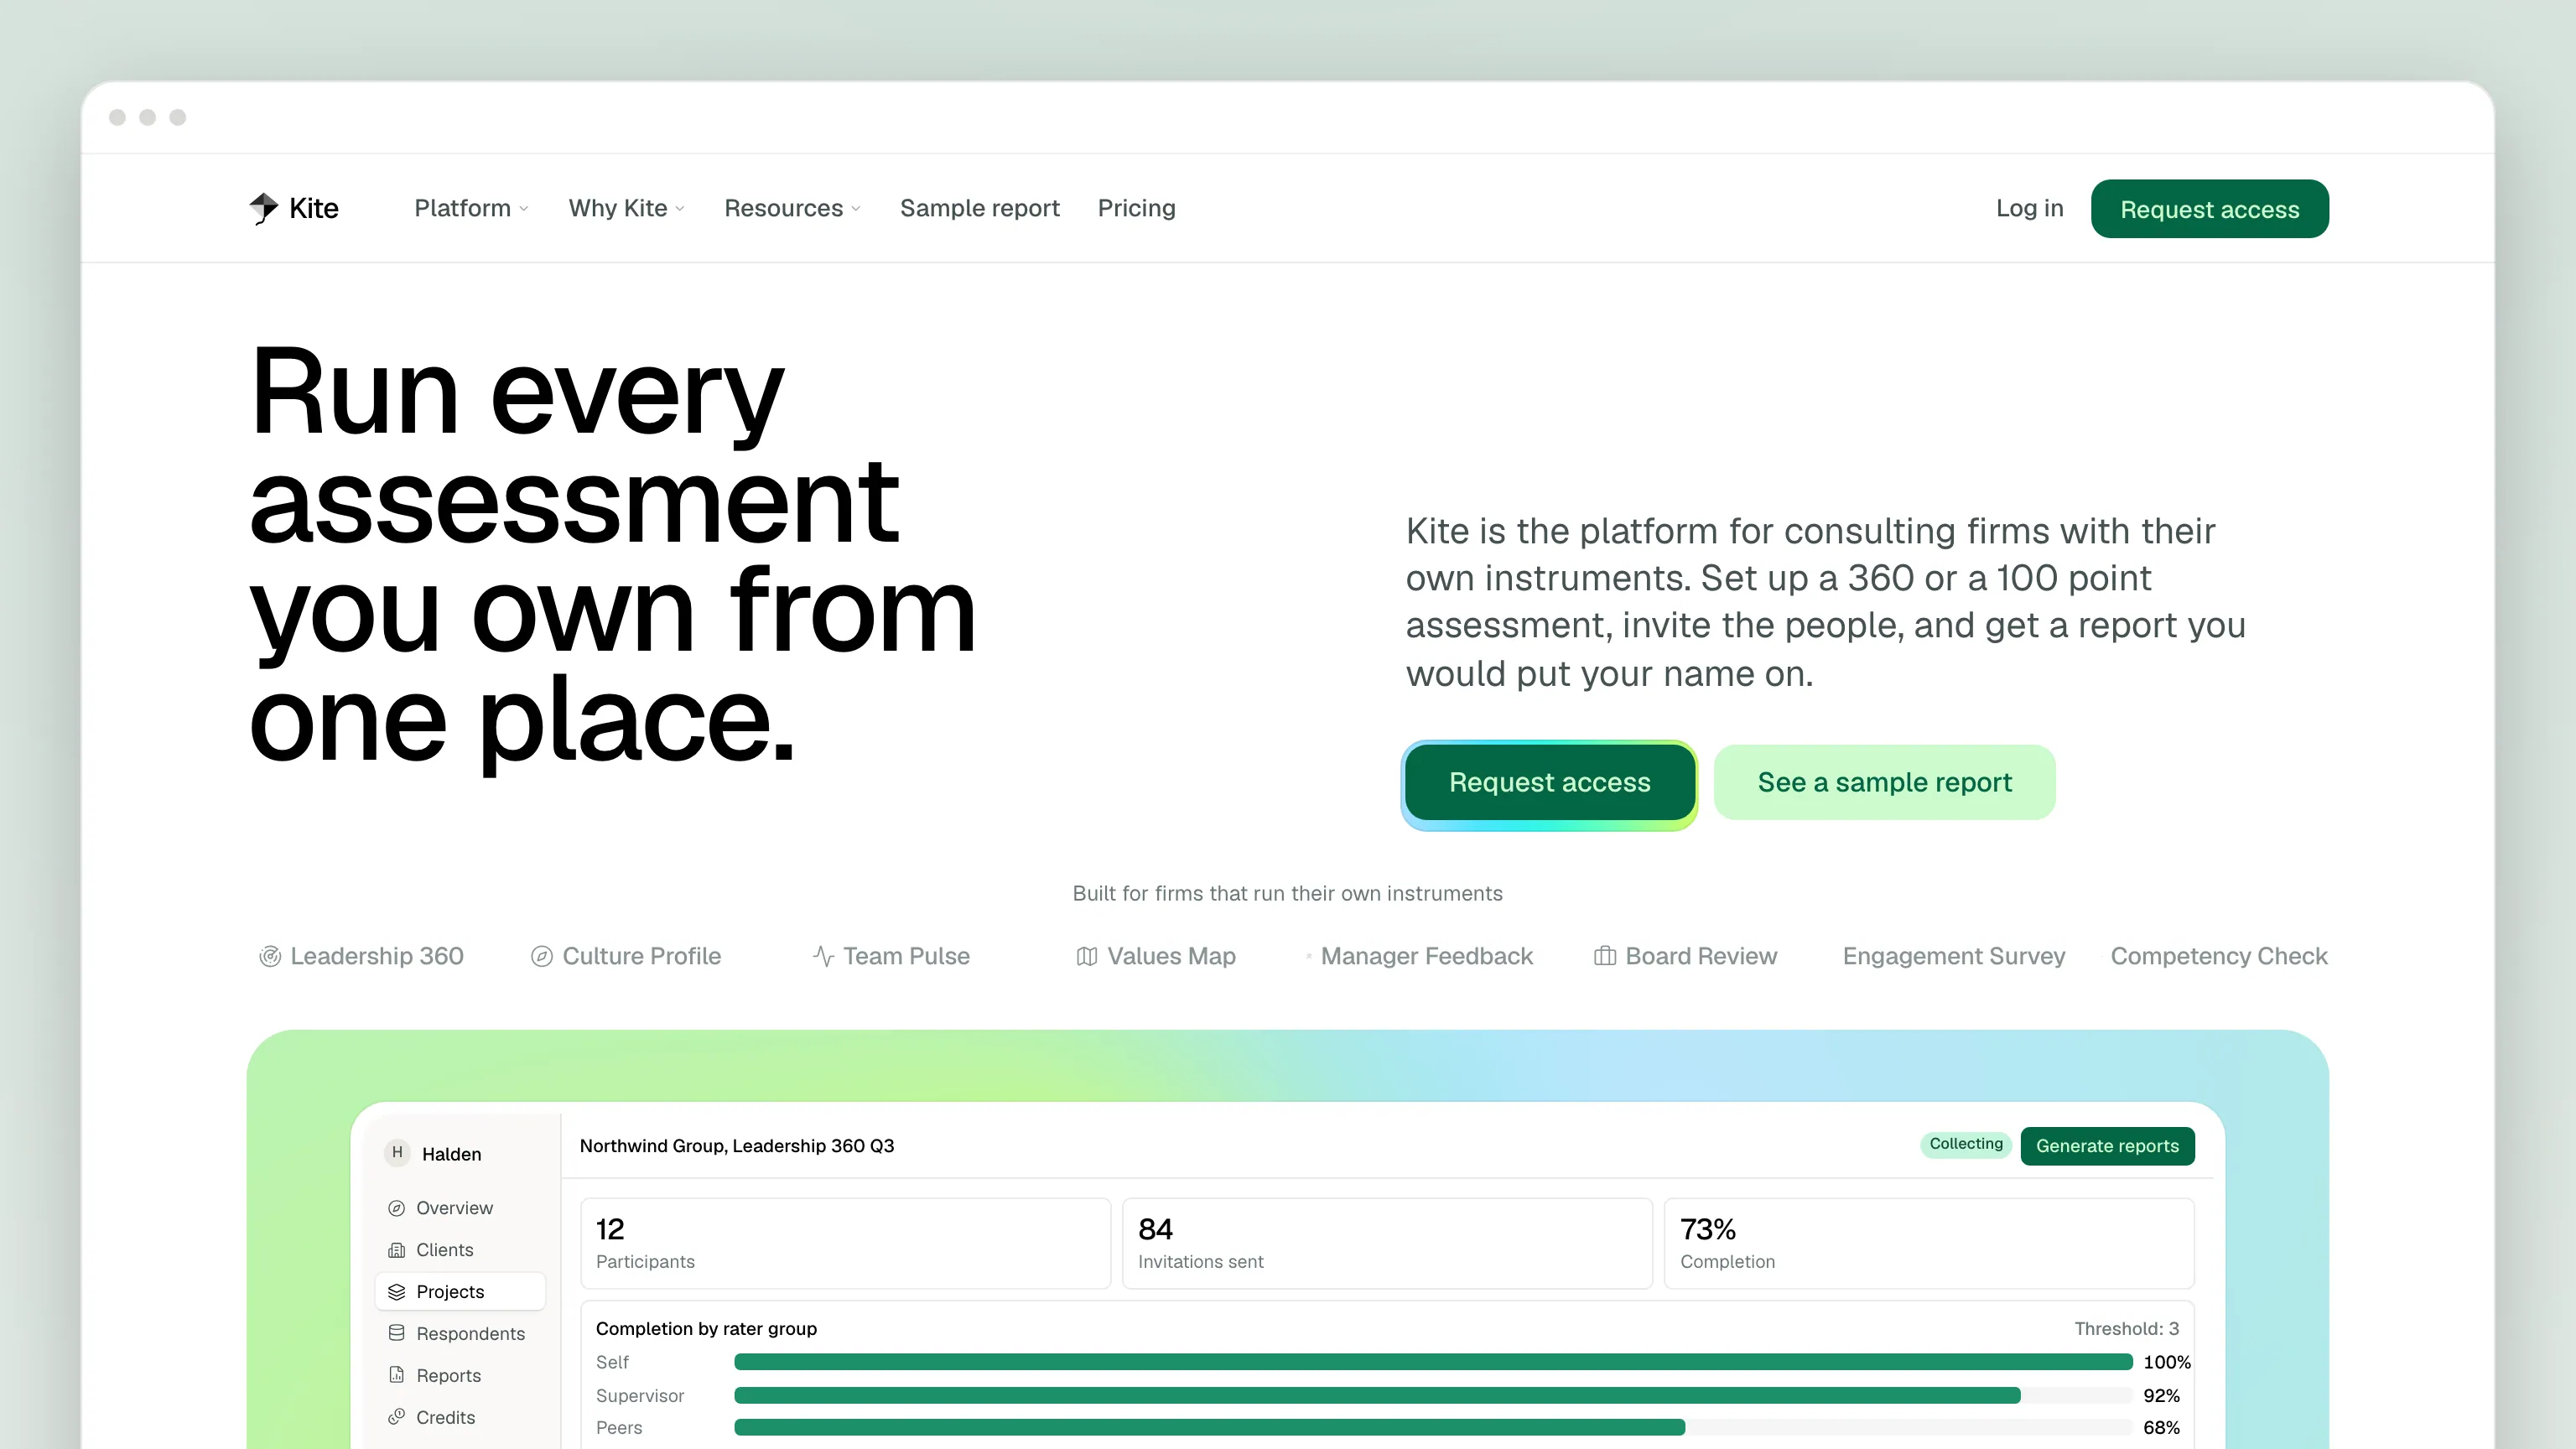This screenshot has width=2576, height=1449.
Task: Click the Clients building icon
Action: pos(397,1250)
